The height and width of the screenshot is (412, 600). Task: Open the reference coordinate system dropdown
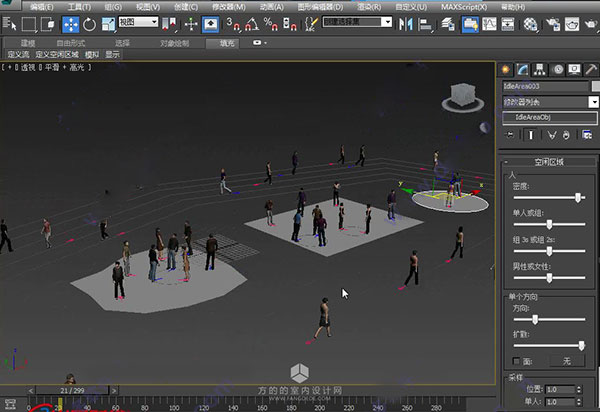pos(140,23)
